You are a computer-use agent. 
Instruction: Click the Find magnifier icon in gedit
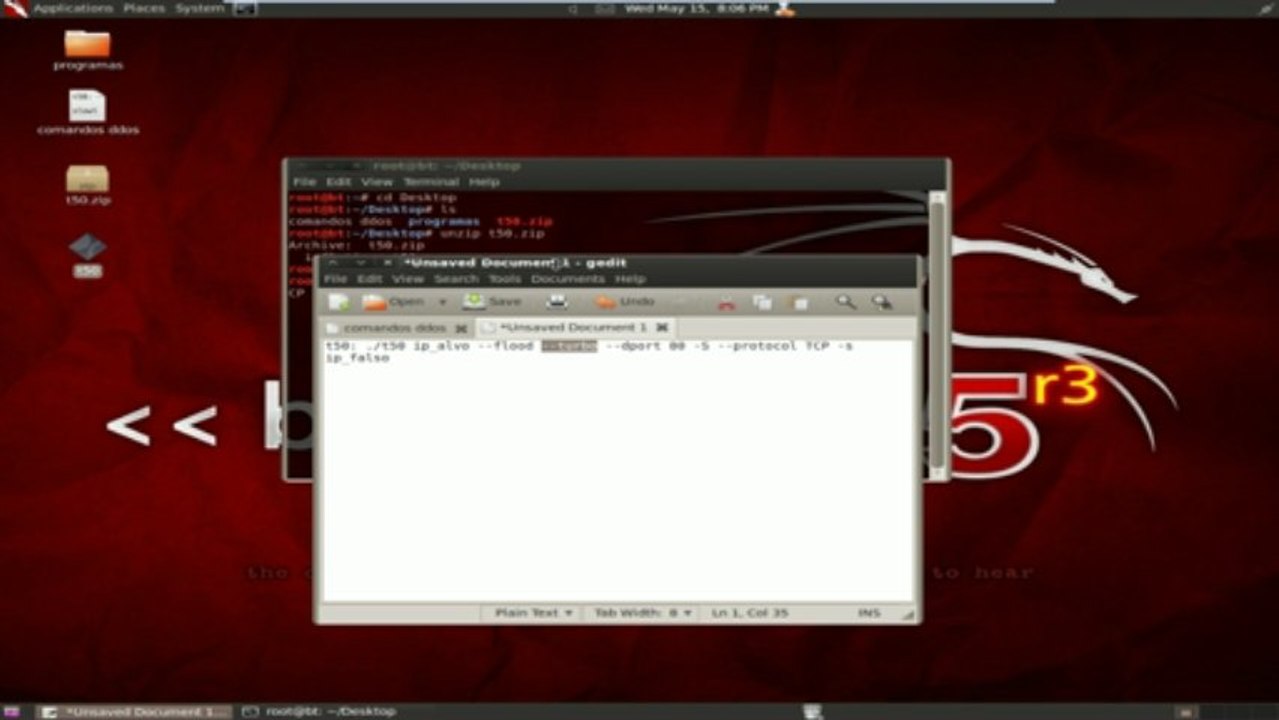846,302
